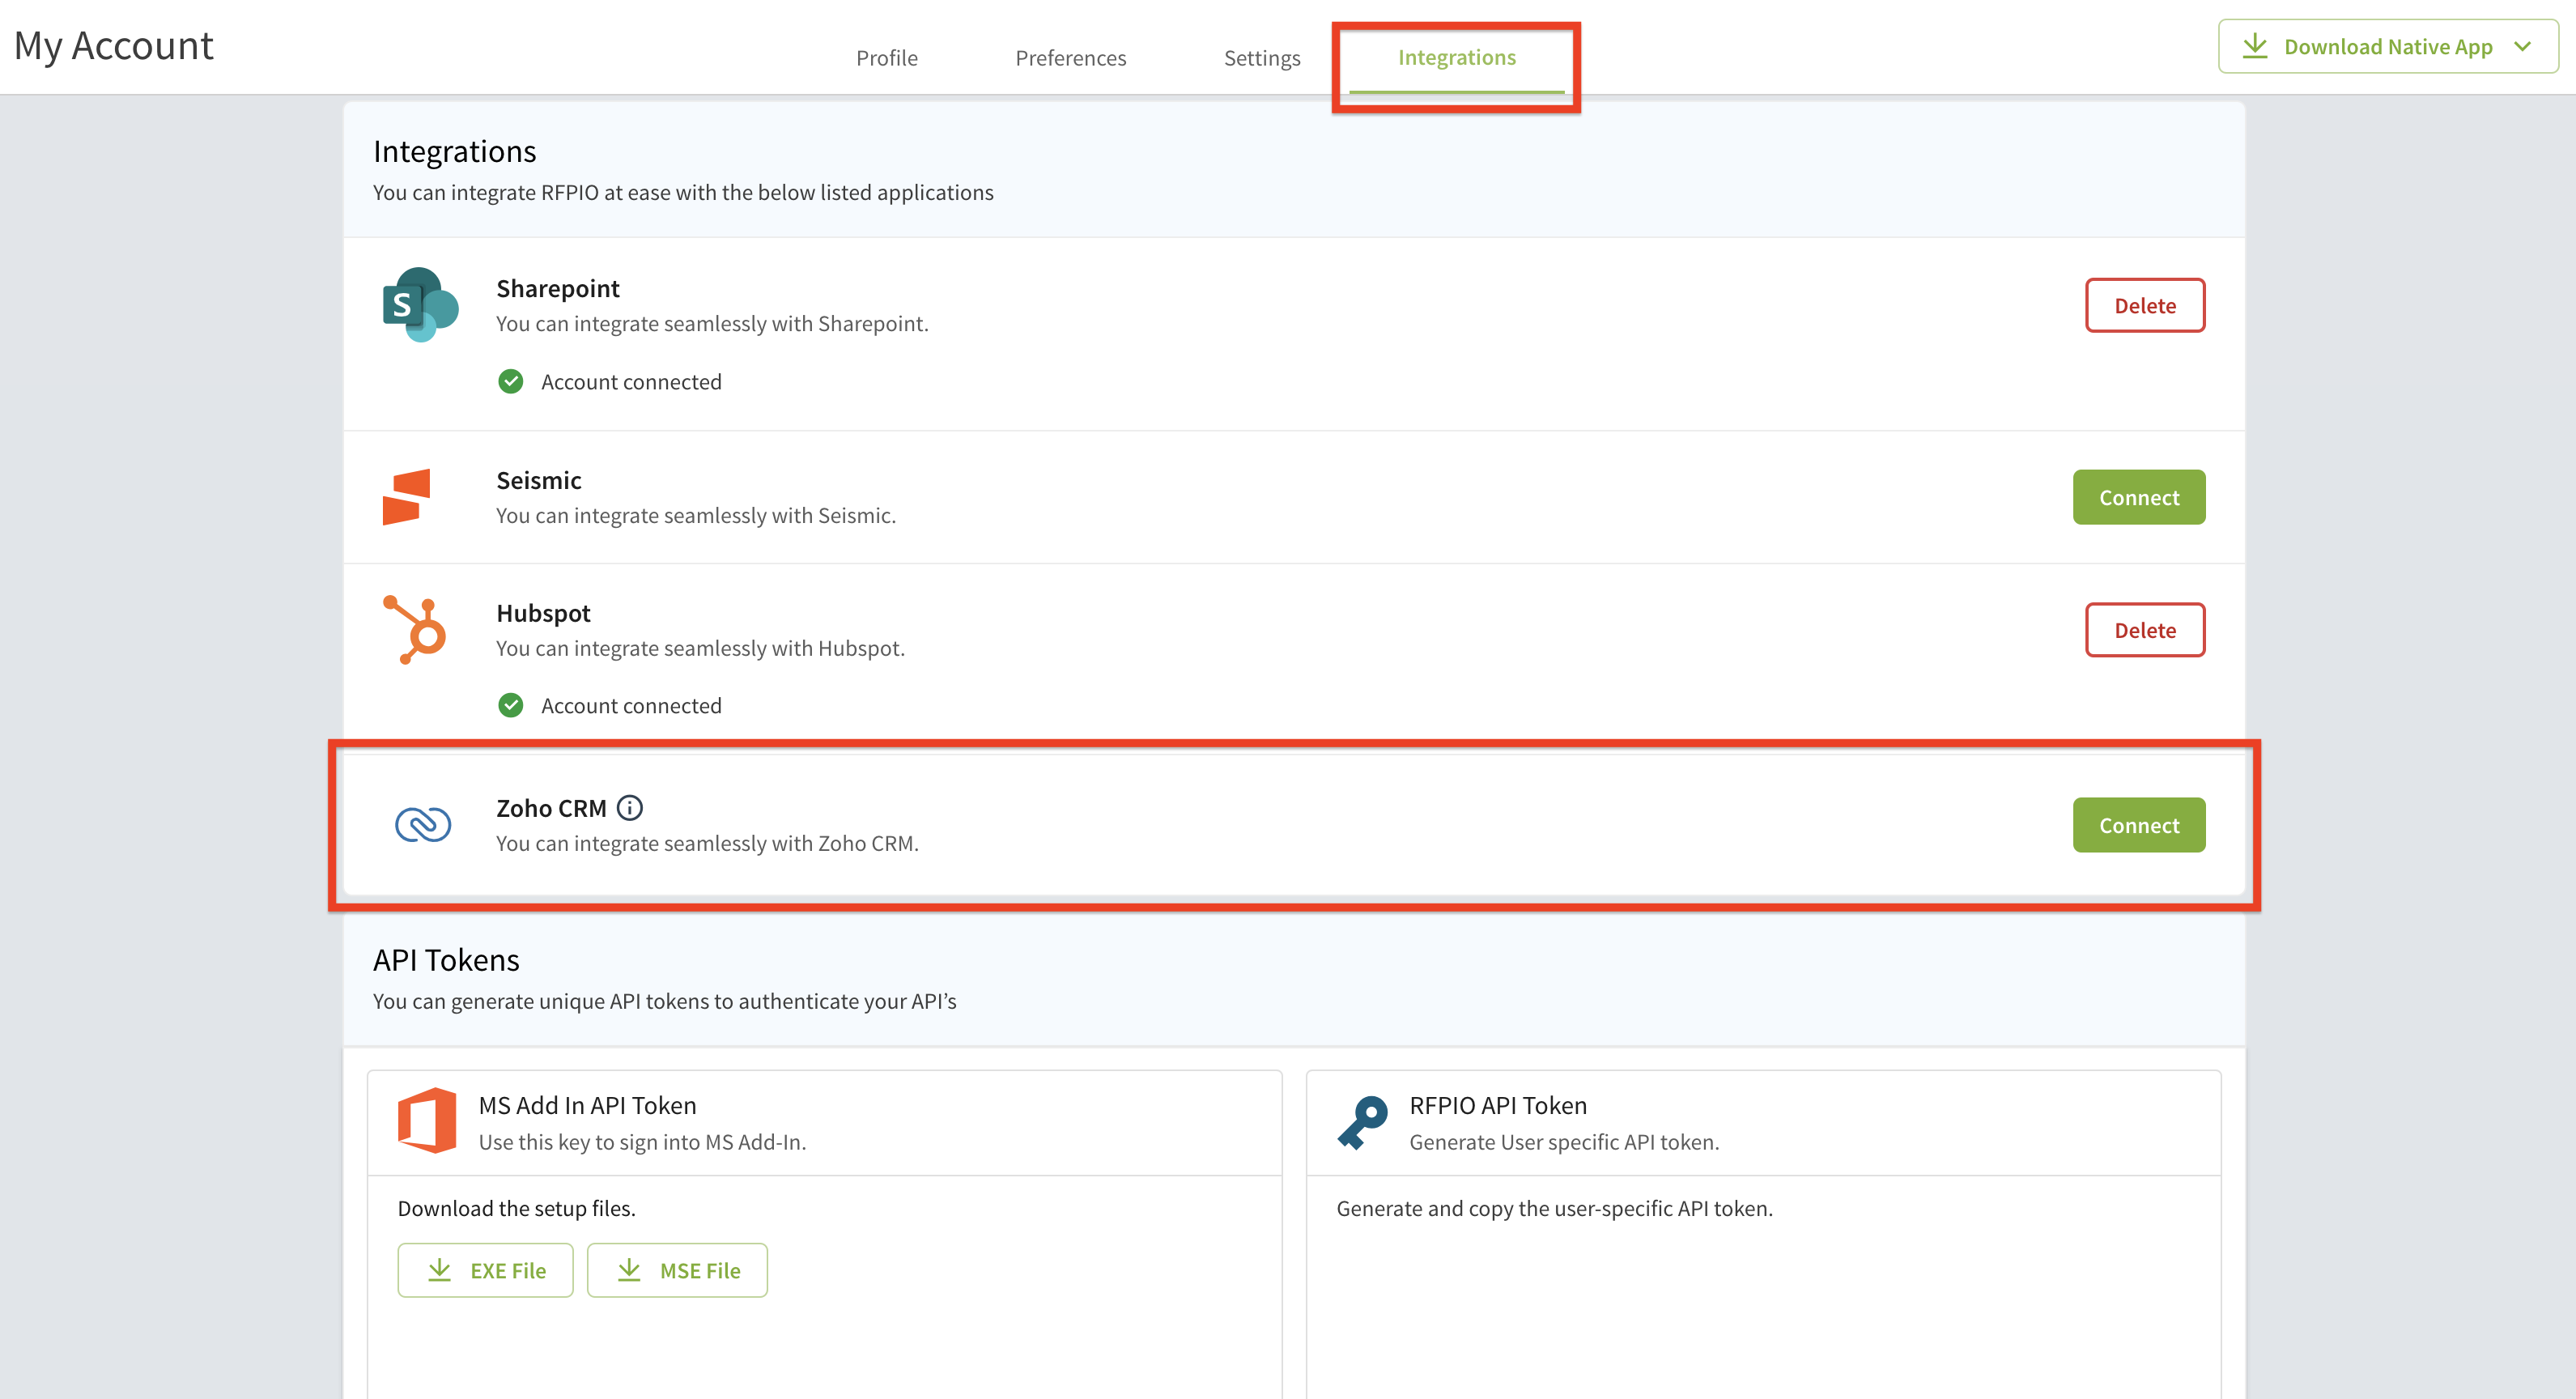
Task: Click the download arrow icon beside Download Native App
Action: tap(2255, 46)
